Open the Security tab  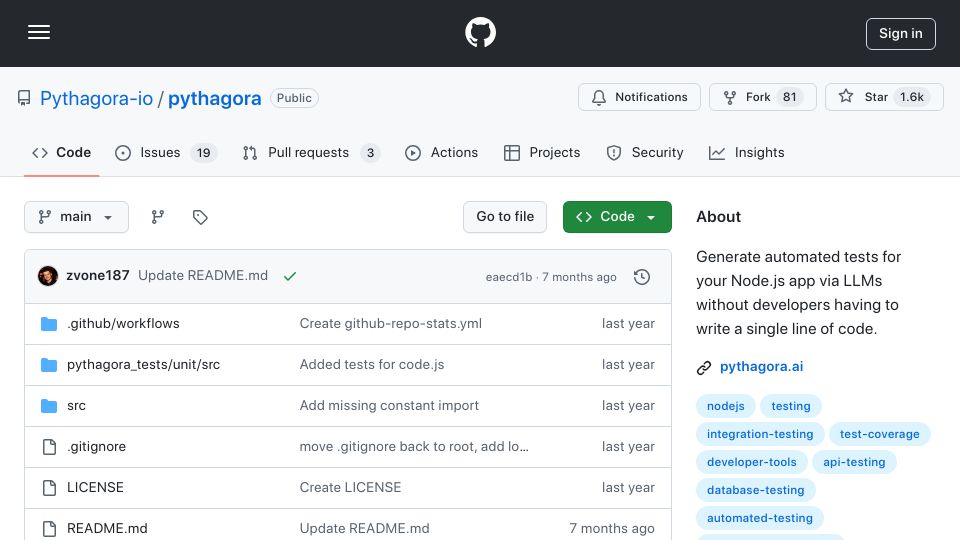645,152
